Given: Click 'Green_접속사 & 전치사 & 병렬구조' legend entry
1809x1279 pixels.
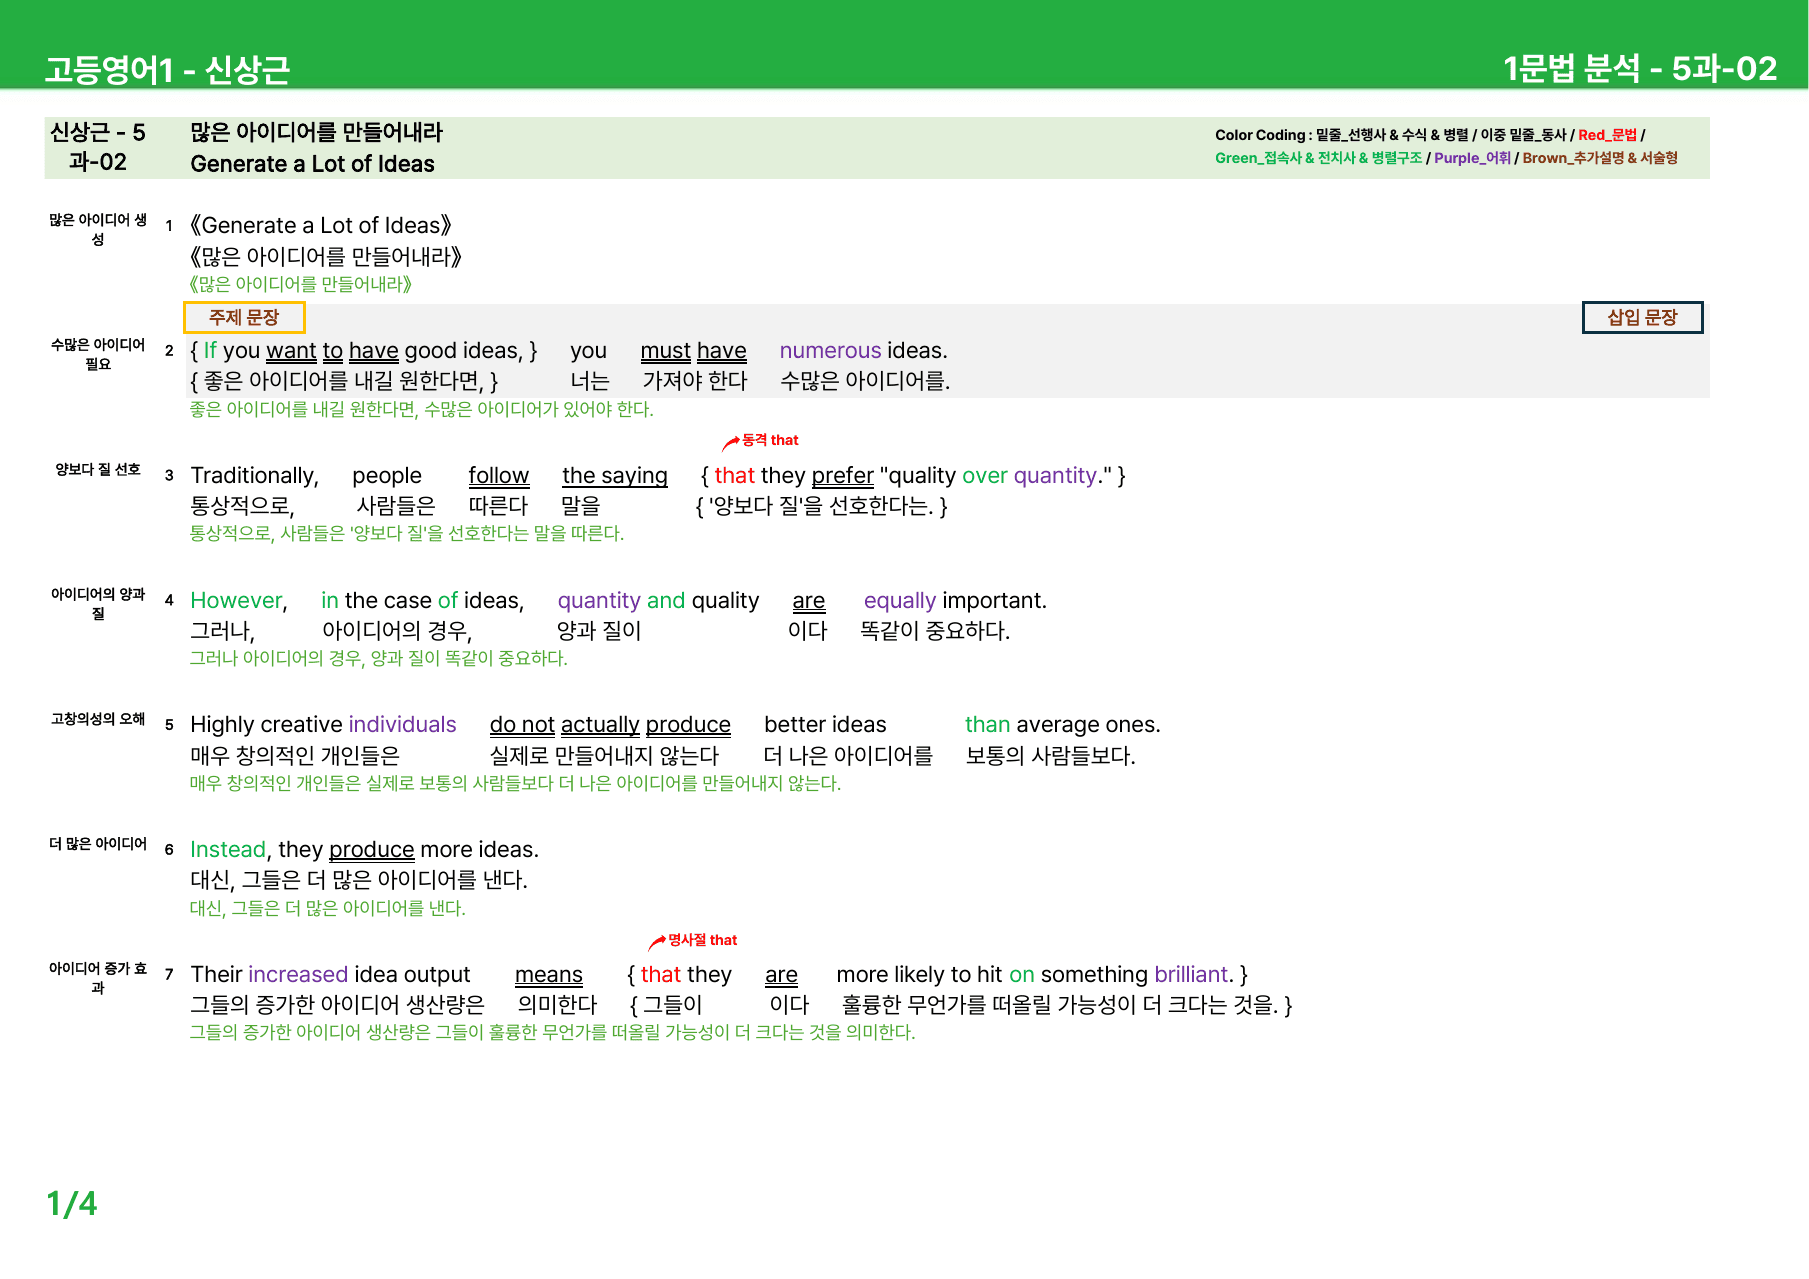Looking at the screenshot, I should (x=1318, y=158).
